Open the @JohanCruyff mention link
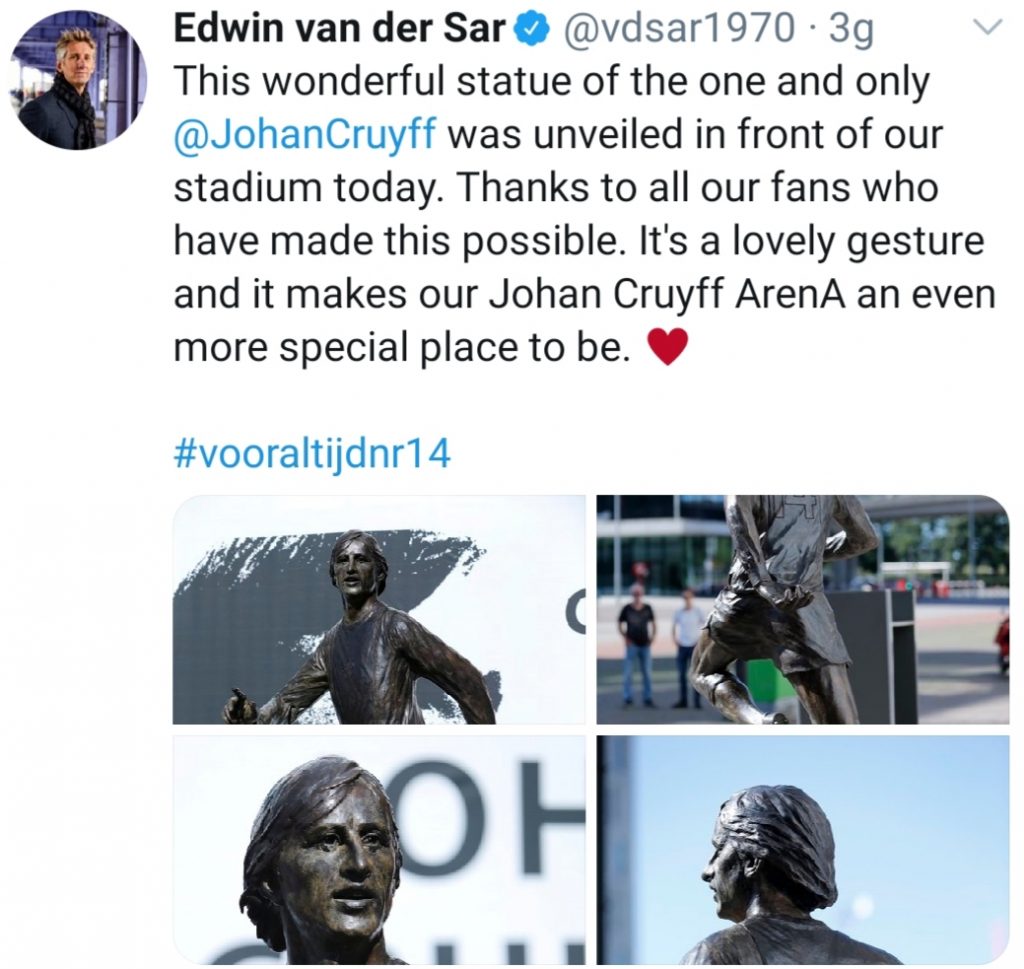This screenshot has height=969, width=1024. [304, 135]
